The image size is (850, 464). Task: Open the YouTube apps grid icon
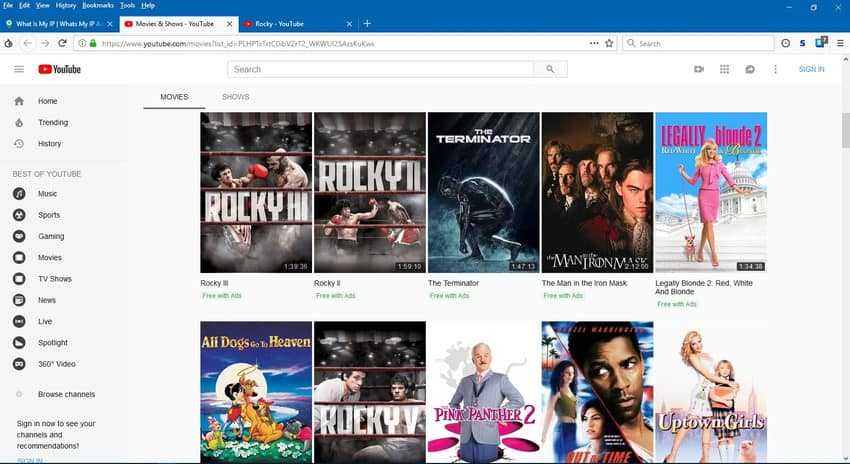tap(724, 69)
